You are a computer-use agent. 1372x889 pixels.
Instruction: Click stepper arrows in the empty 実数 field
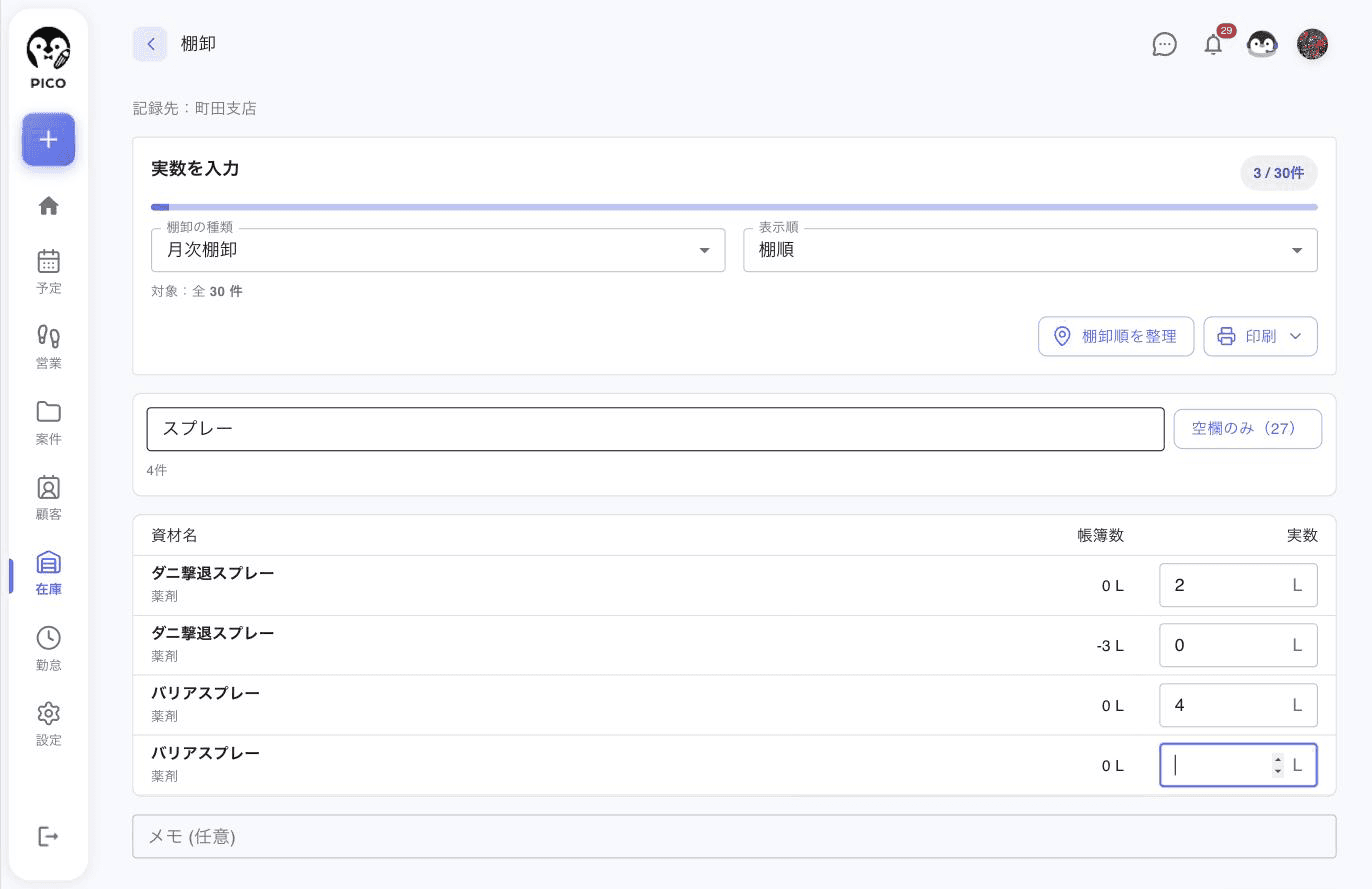(x=1277, y=765)
